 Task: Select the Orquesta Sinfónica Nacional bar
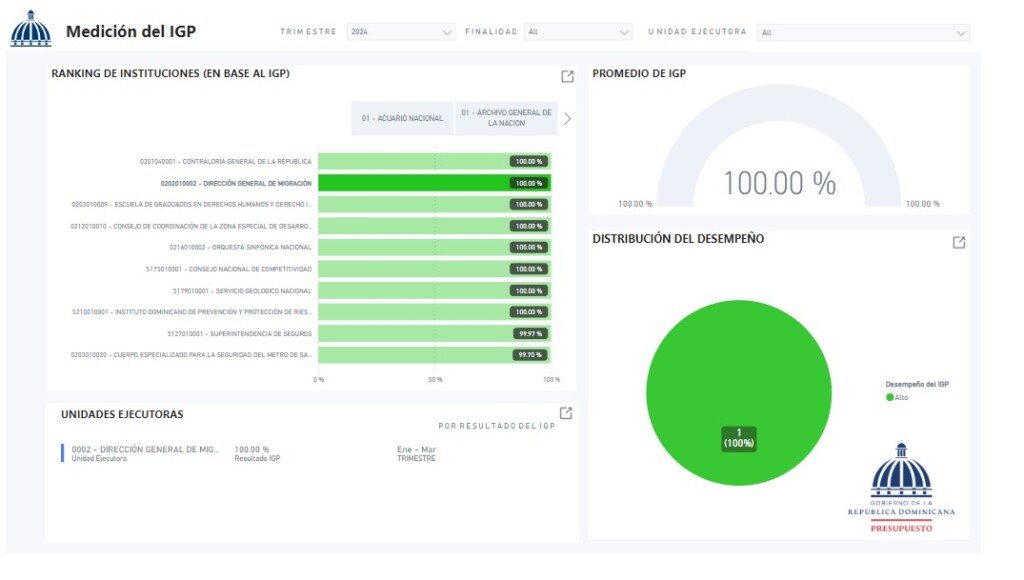point(433,247)
